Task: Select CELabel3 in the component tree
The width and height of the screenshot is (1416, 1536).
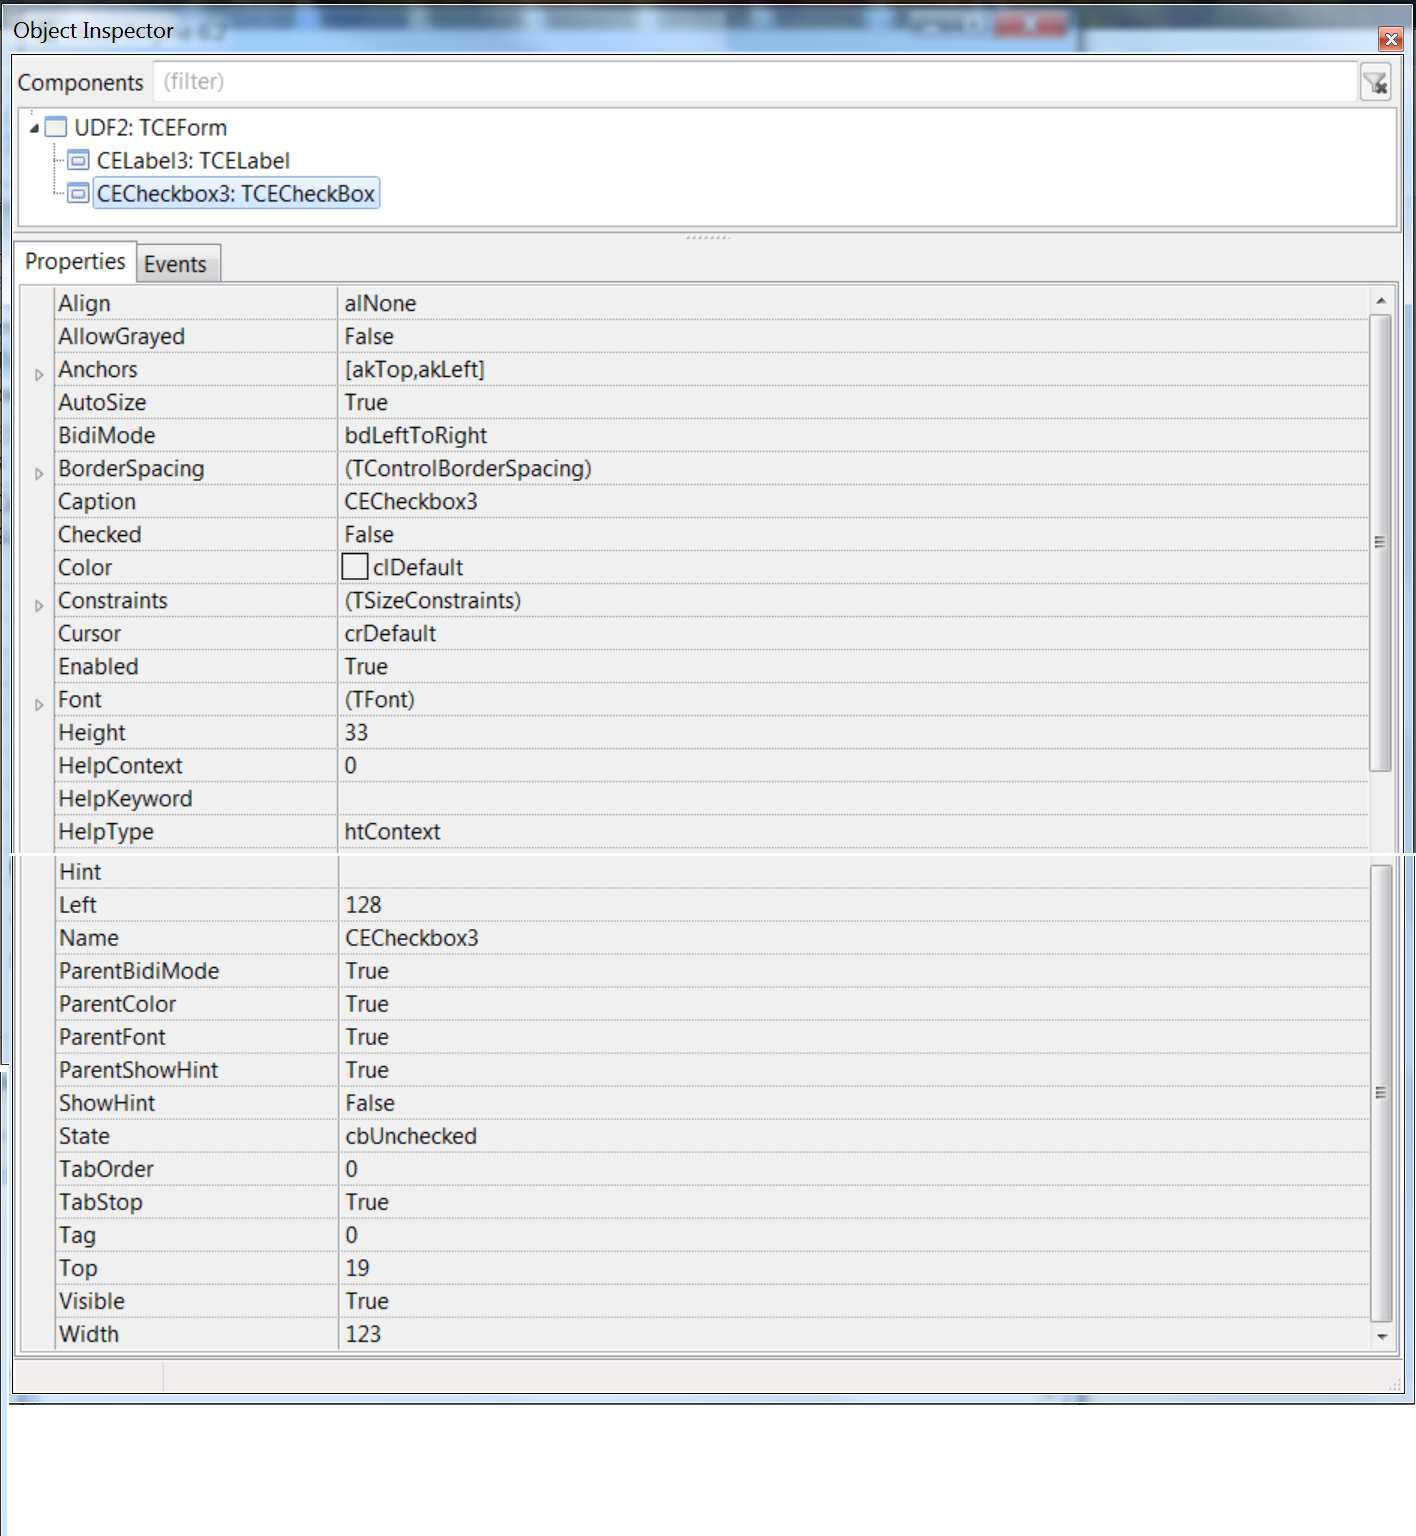Action: [x=190, y=160]
